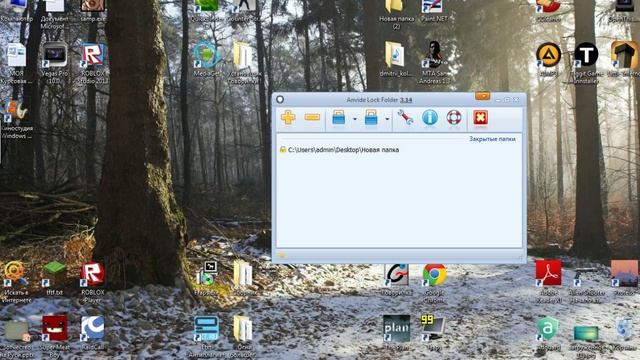This screenshot has height=360, width=640.
Task: Select the "Новая папка (2)" desktop folder
Action: click(x=396, y=14)
